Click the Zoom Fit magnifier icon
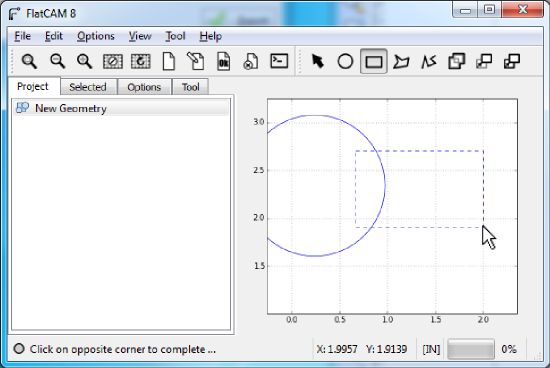 [29, 61]
